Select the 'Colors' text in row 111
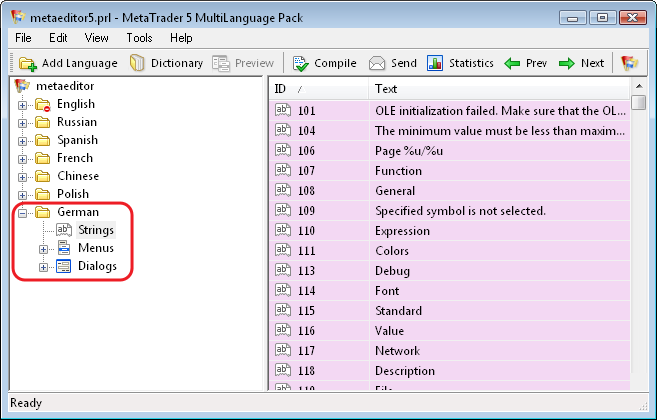This screenshot has height=420, width=657. [392, 251]
